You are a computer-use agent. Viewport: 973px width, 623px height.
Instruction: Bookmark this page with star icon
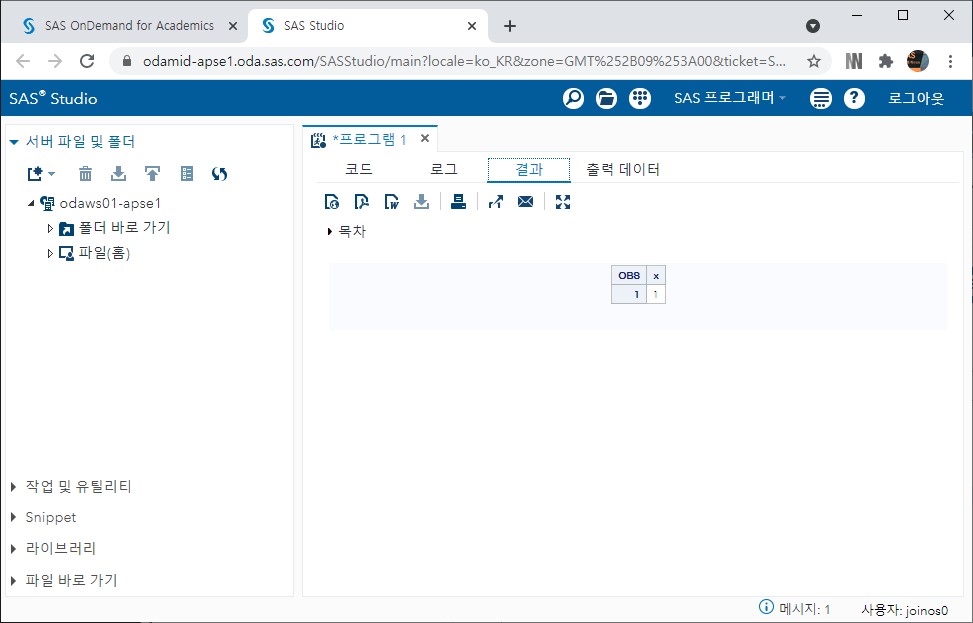814,61
